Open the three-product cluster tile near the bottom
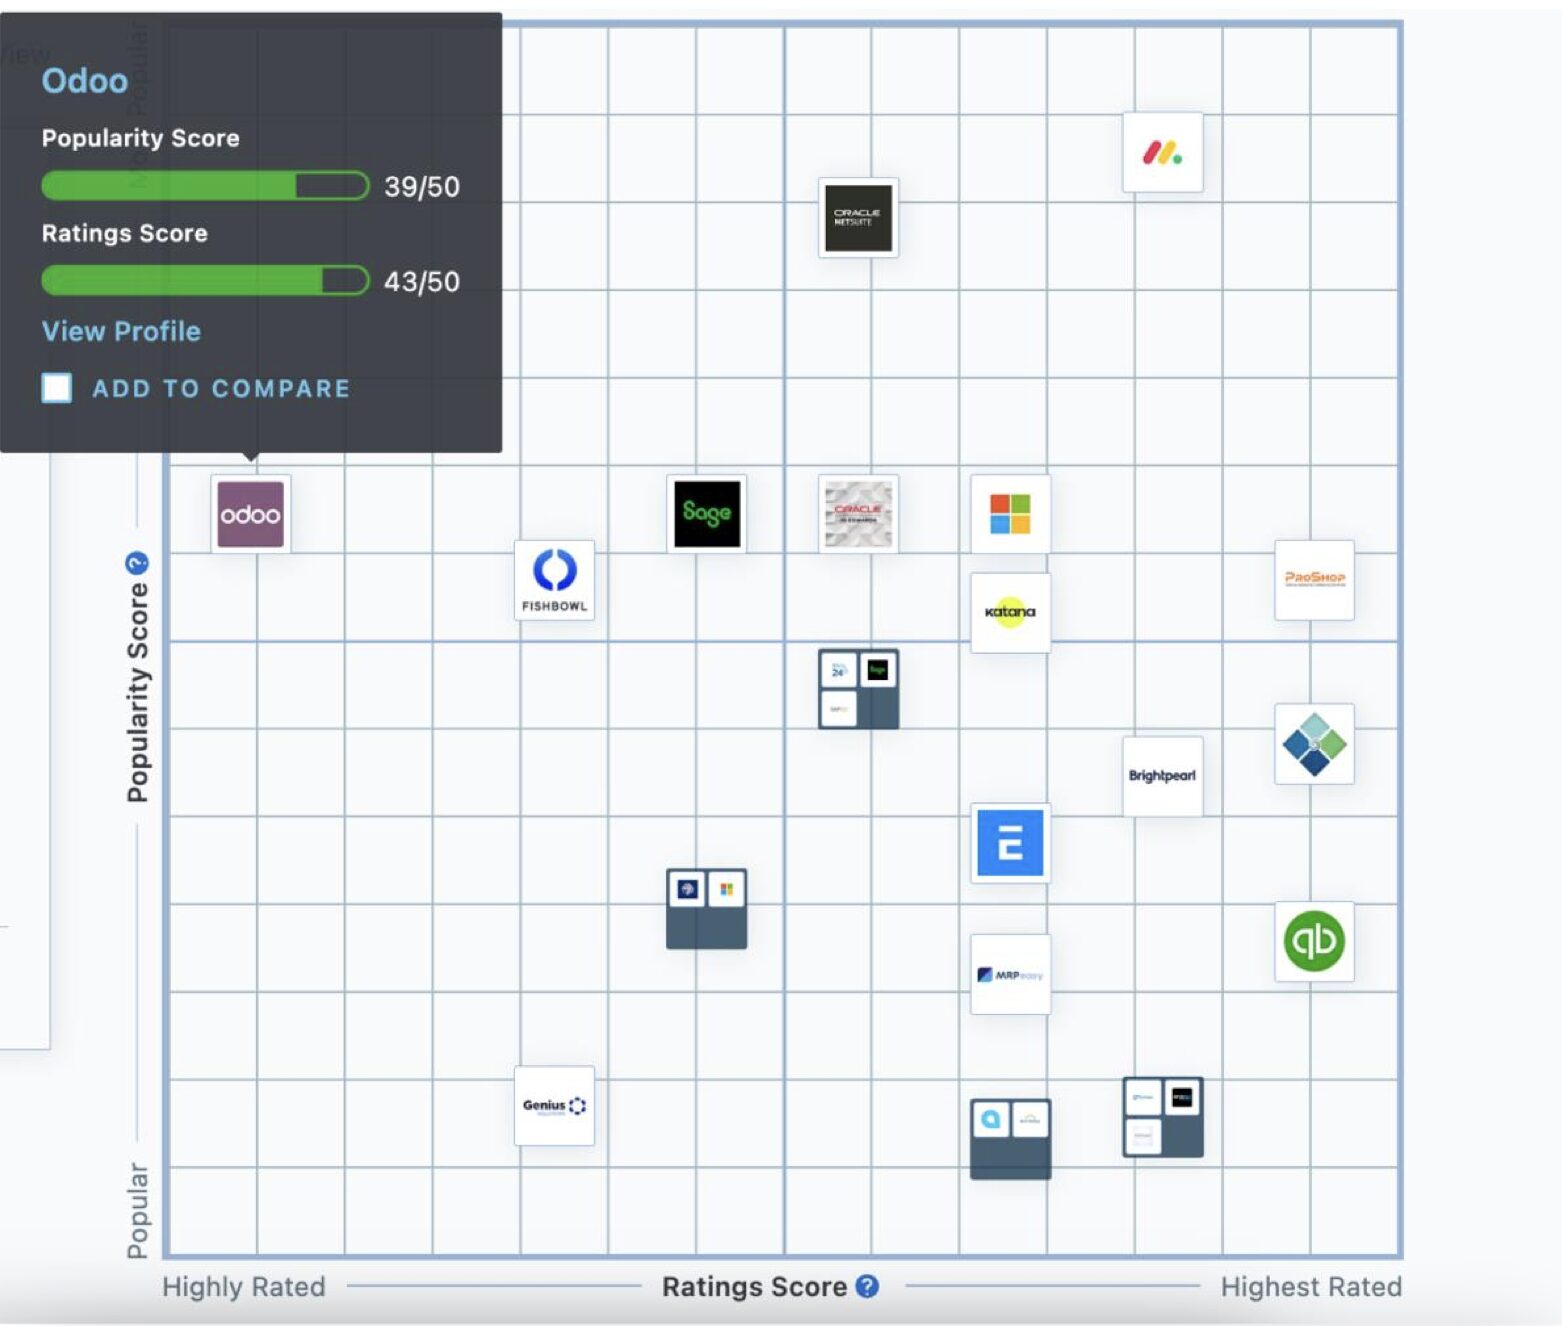 click(1162, 1117)
